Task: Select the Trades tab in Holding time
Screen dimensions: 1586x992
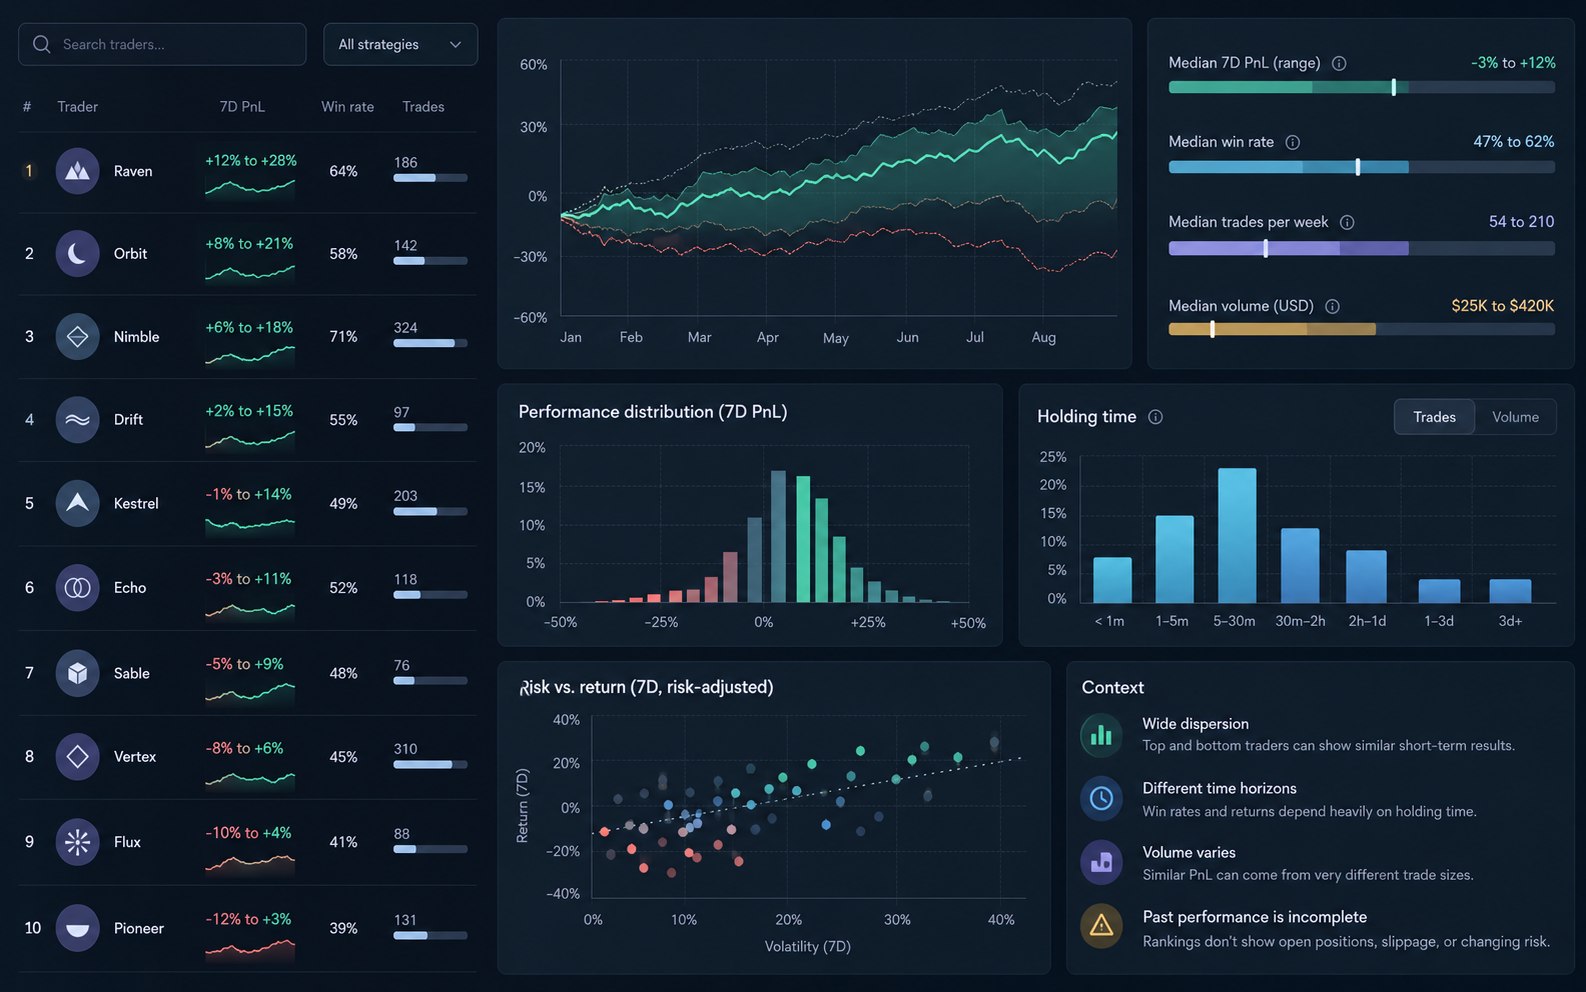Action: [1434, 417]
